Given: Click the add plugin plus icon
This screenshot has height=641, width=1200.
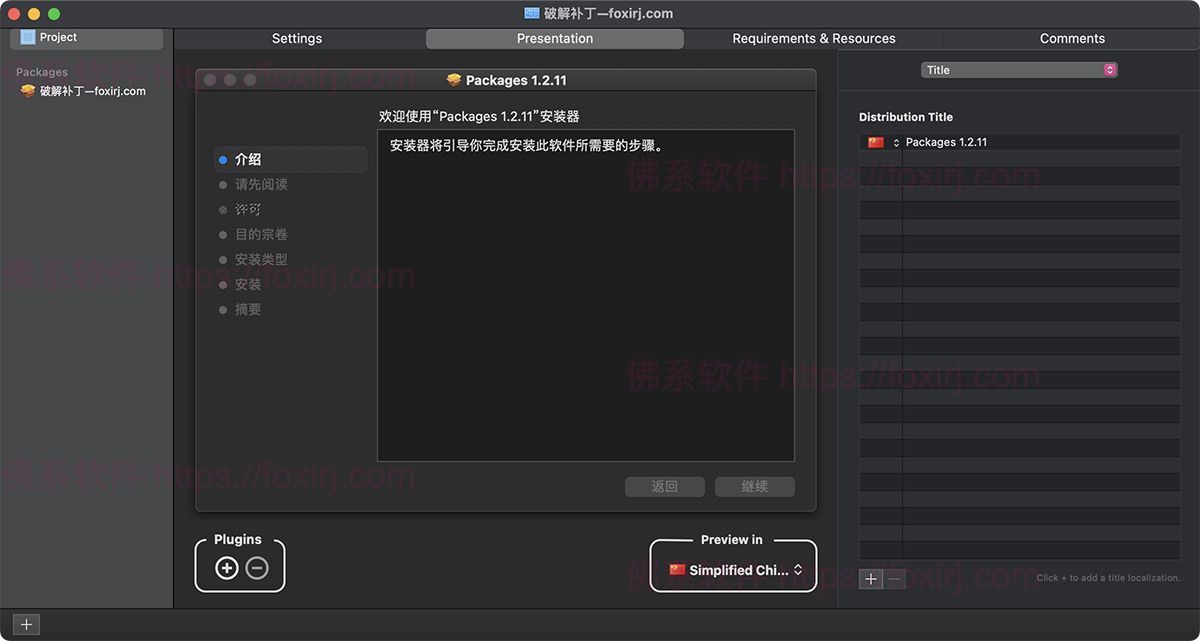Looking at the screenshot, I should 227,568.
